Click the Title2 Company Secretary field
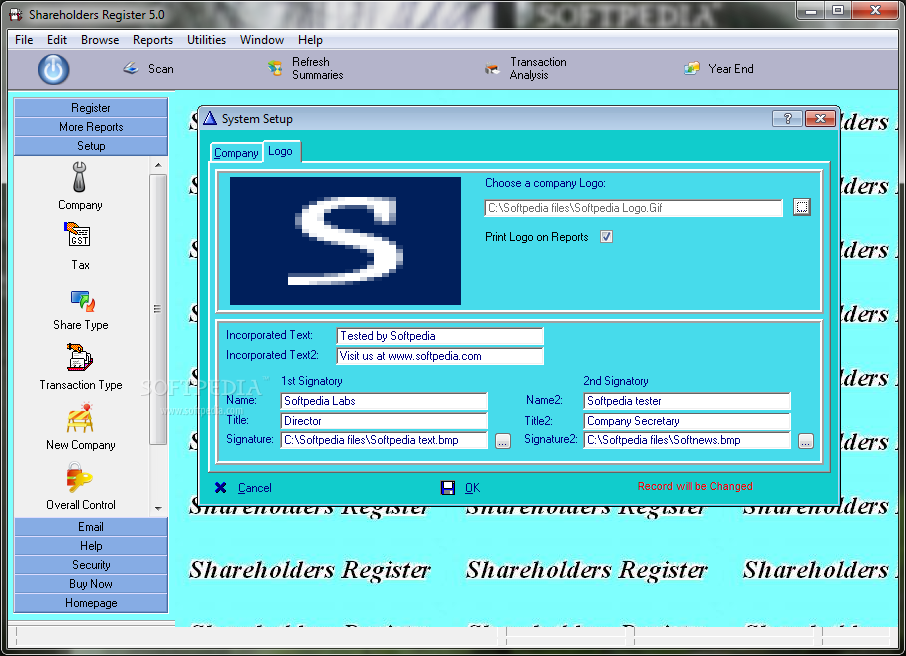Viewport: 906px width, 656px height. coord(686,421)
